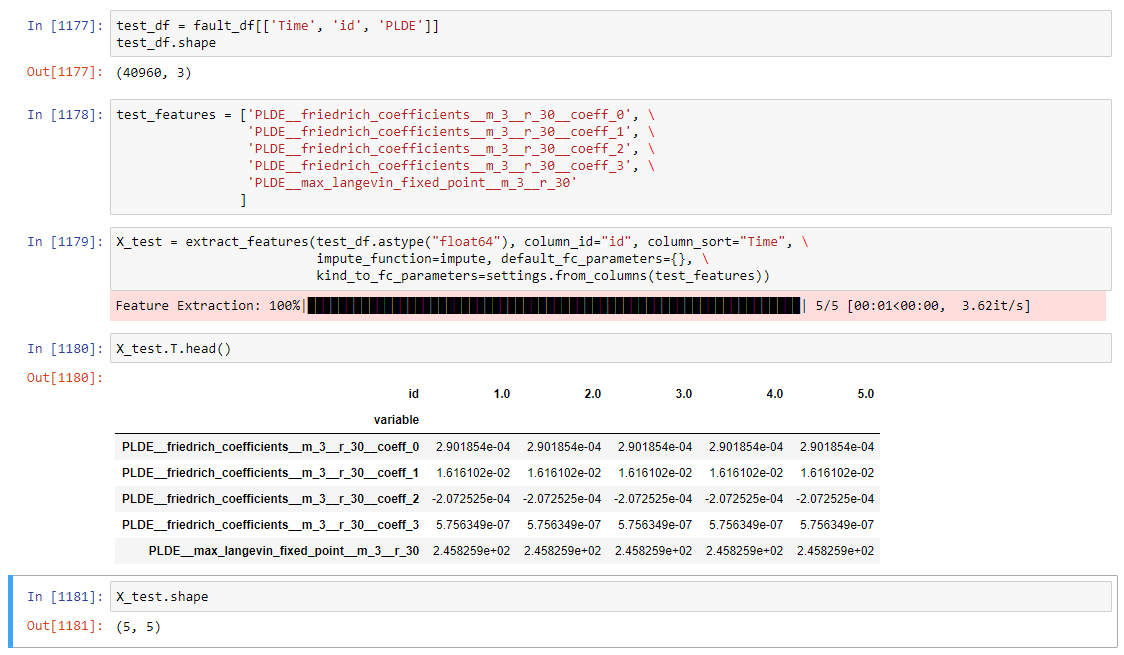Click the In [1177] cell prompt
This screenshot has width=1124, height=655.
(x=62, y=25)
